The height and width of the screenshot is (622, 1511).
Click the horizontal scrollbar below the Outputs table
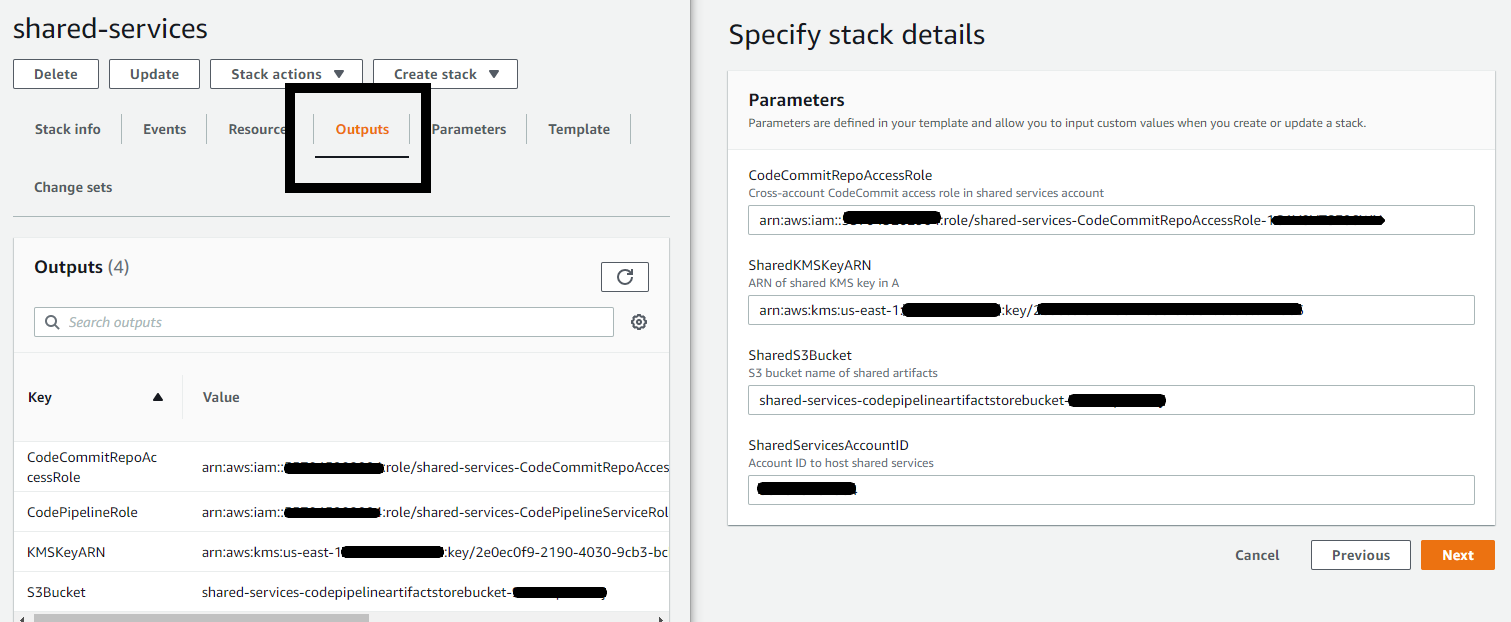pyautogui.click(x=200, y=617)
